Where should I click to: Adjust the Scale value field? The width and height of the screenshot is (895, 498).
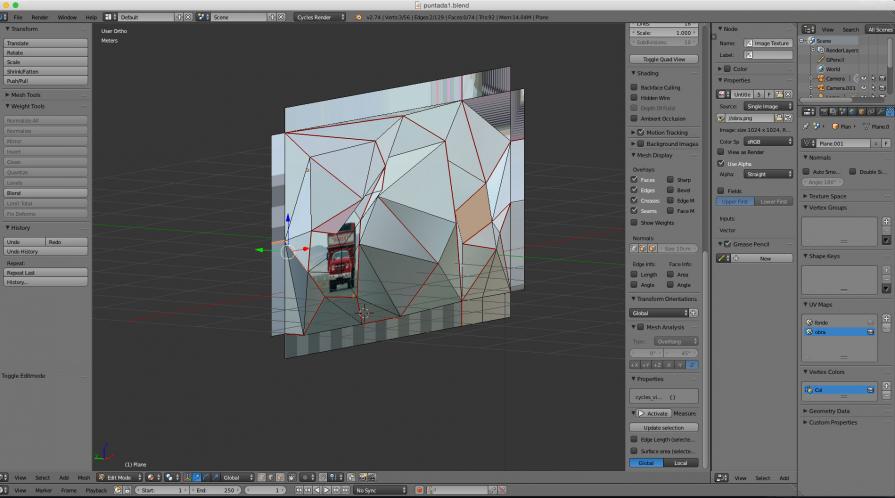point(664,33)
